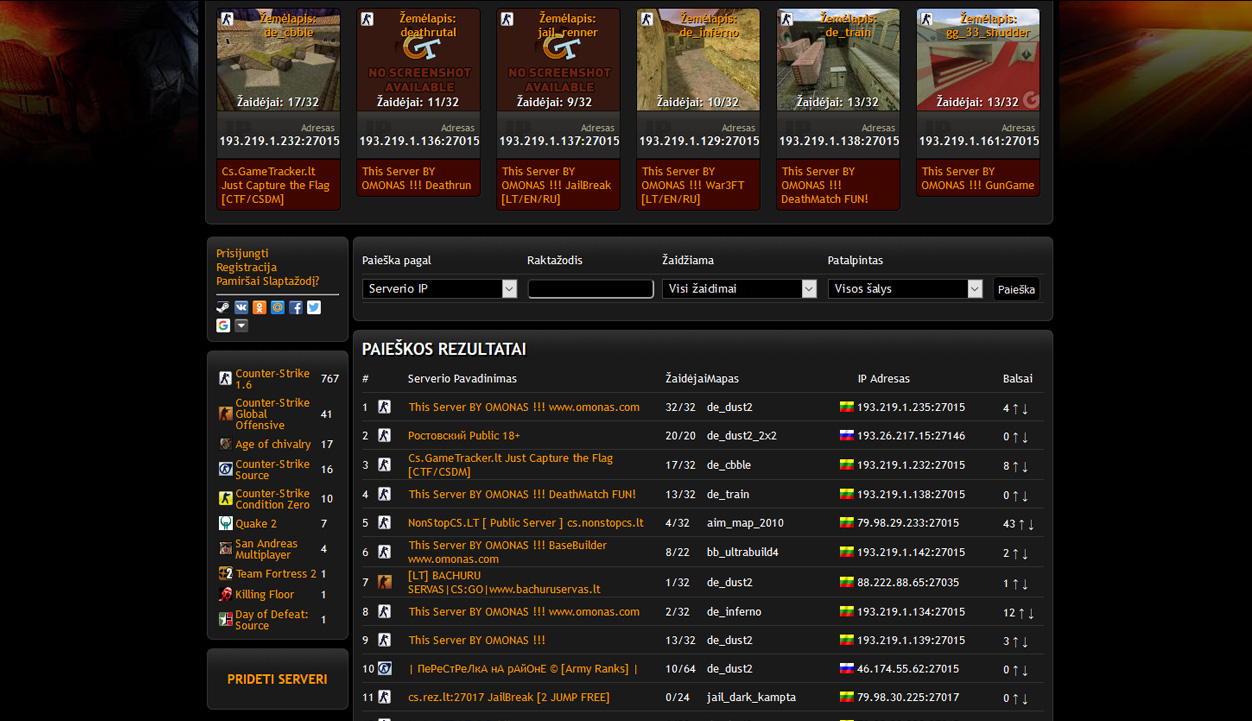1252x721 pixels.
Task: Click featured address 193.219.1.161:27015
Action: click(979, 141)
